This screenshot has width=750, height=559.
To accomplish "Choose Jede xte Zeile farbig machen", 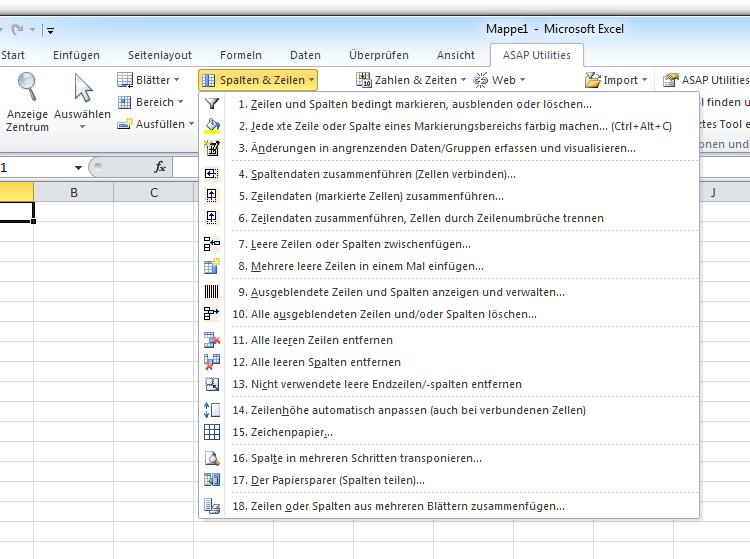I will 449,126.
